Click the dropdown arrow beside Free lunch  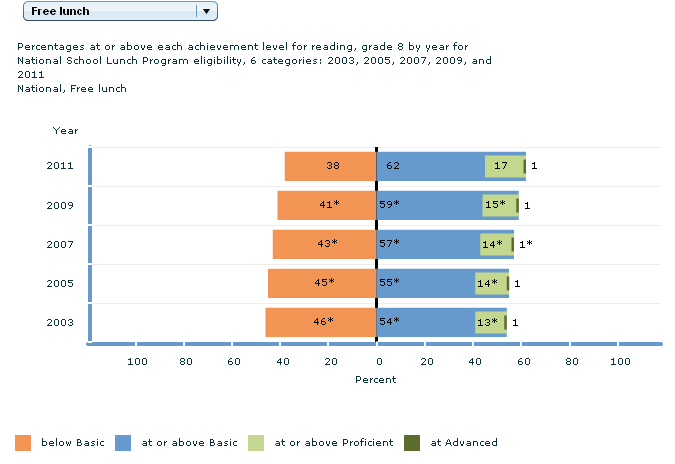pos(206,11)
